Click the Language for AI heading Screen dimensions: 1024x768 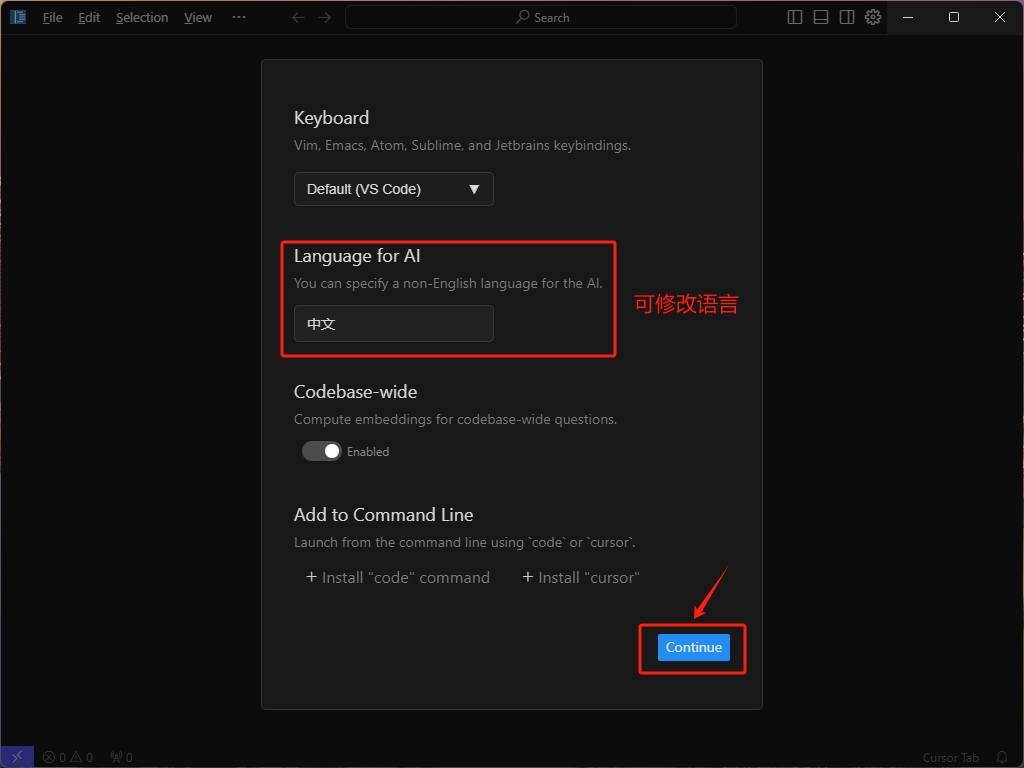(x=357, y=256)
